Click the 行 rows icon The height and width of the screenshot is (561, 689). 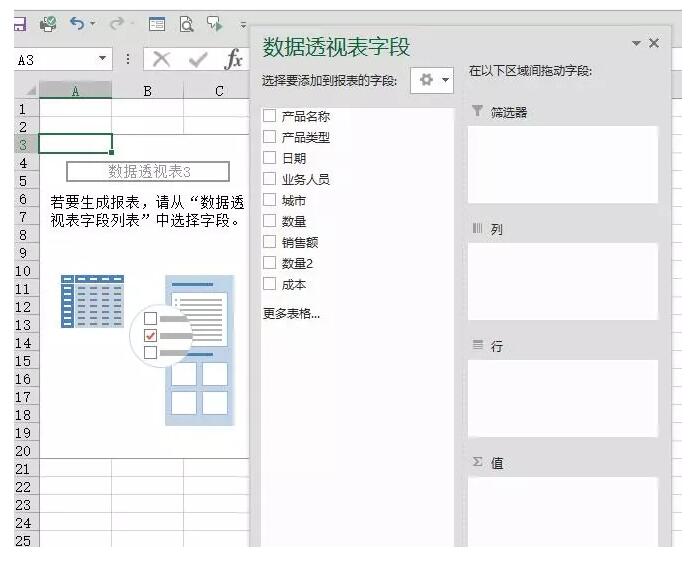point(478,345)
